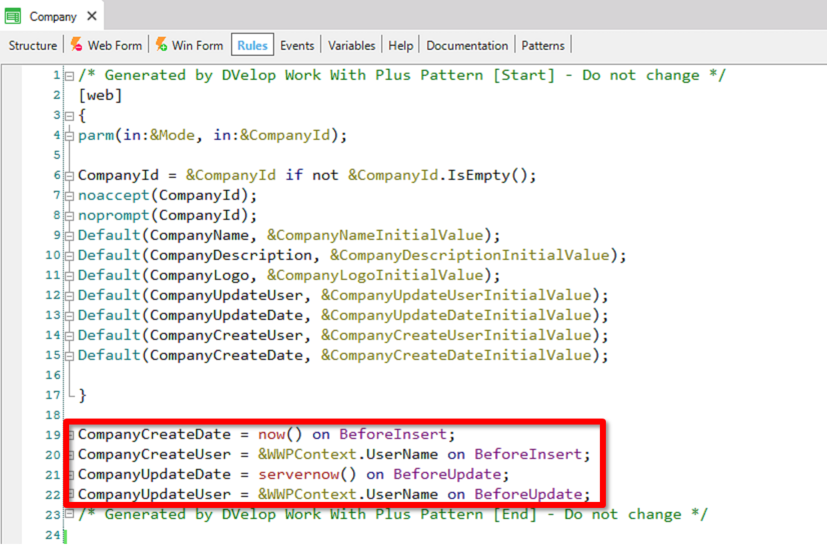Click the servernow() function on line 21
This screenshot has width=827, height=545.
click(x=307, y=474)
